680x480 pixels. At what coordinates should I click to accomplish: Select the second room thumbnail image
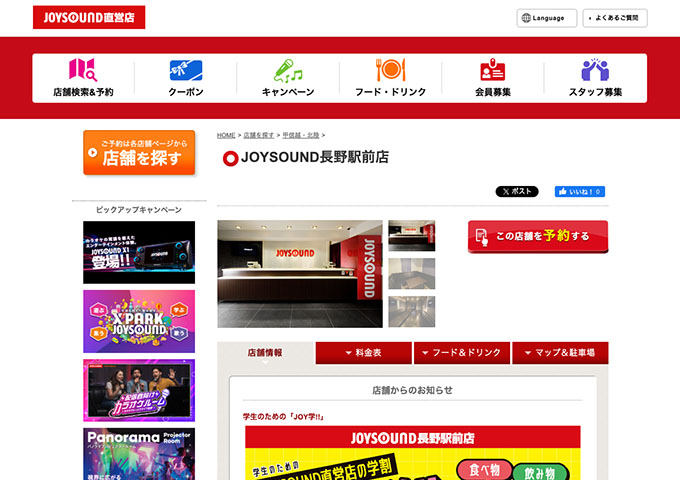pyautogui.click(x=412, y=274)
